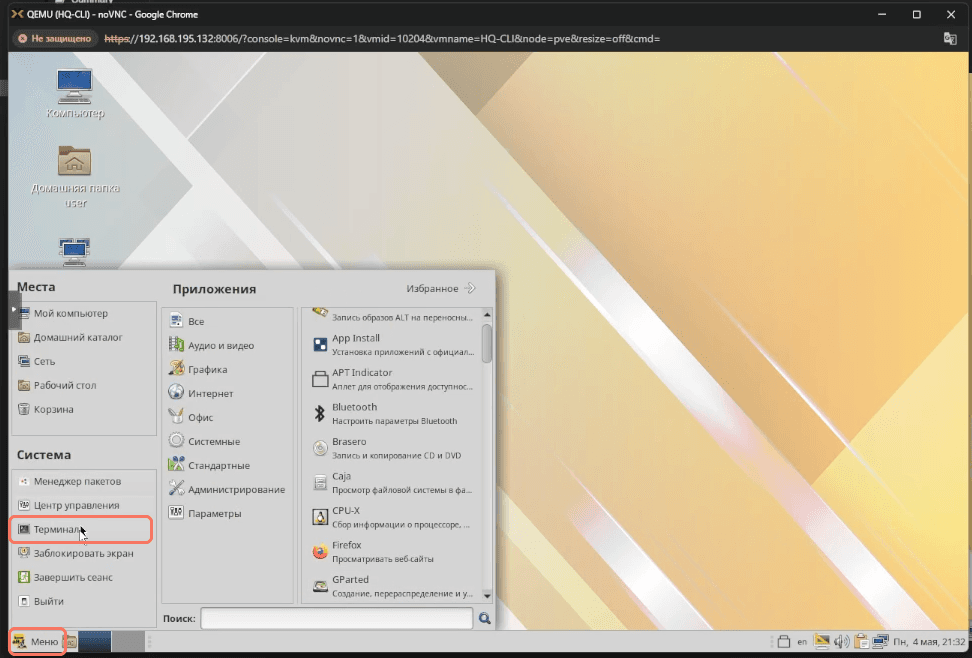This screenshot has height=658, width=972.
Task: Click the show-desktop icon beside Меню
Action: [71, 642]
